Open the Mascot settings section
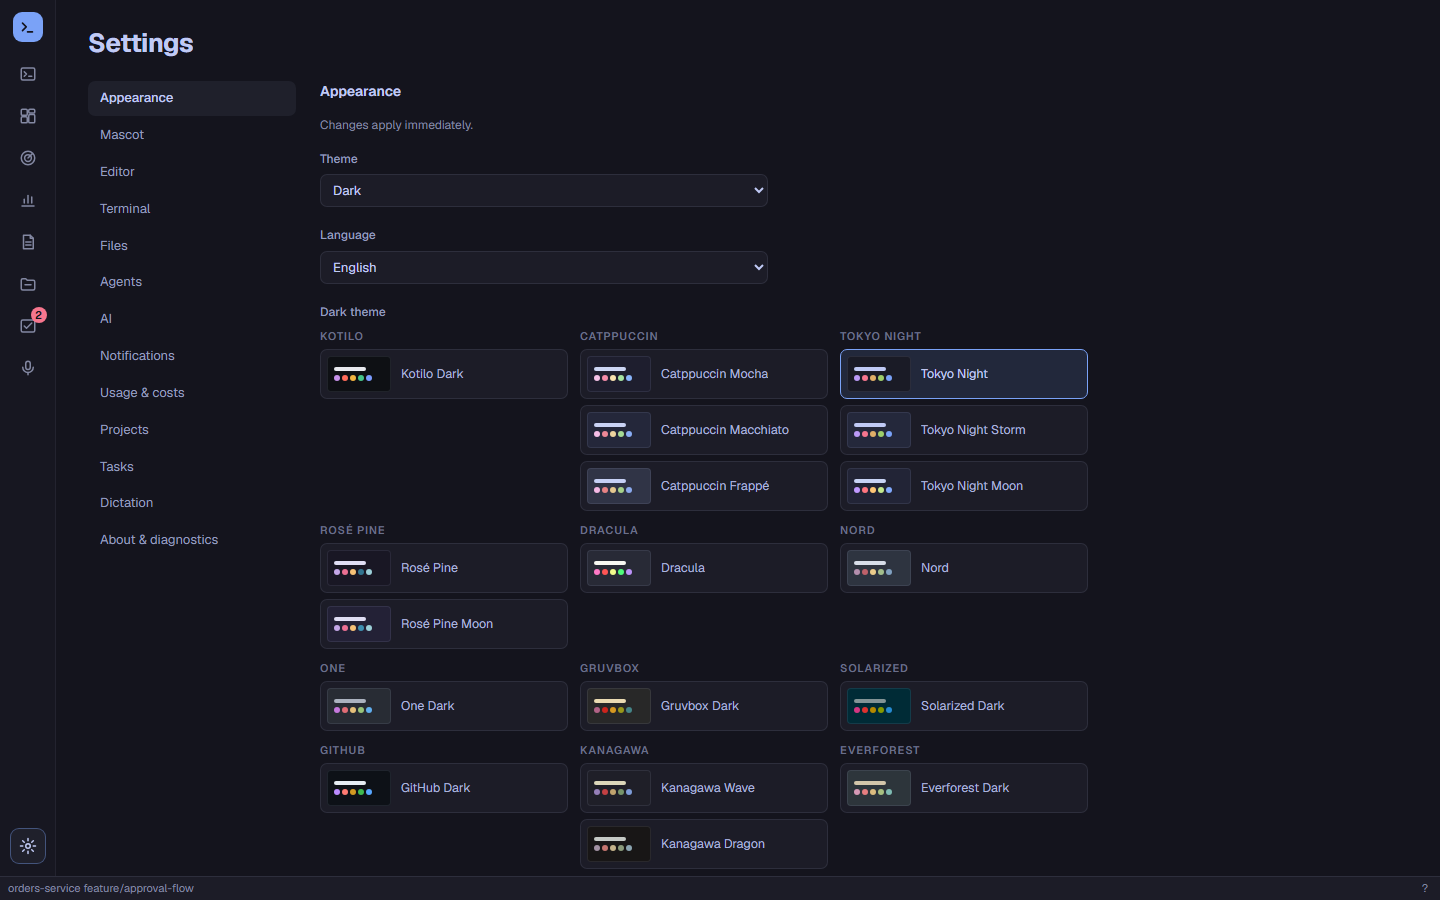 tap(192, 135)
